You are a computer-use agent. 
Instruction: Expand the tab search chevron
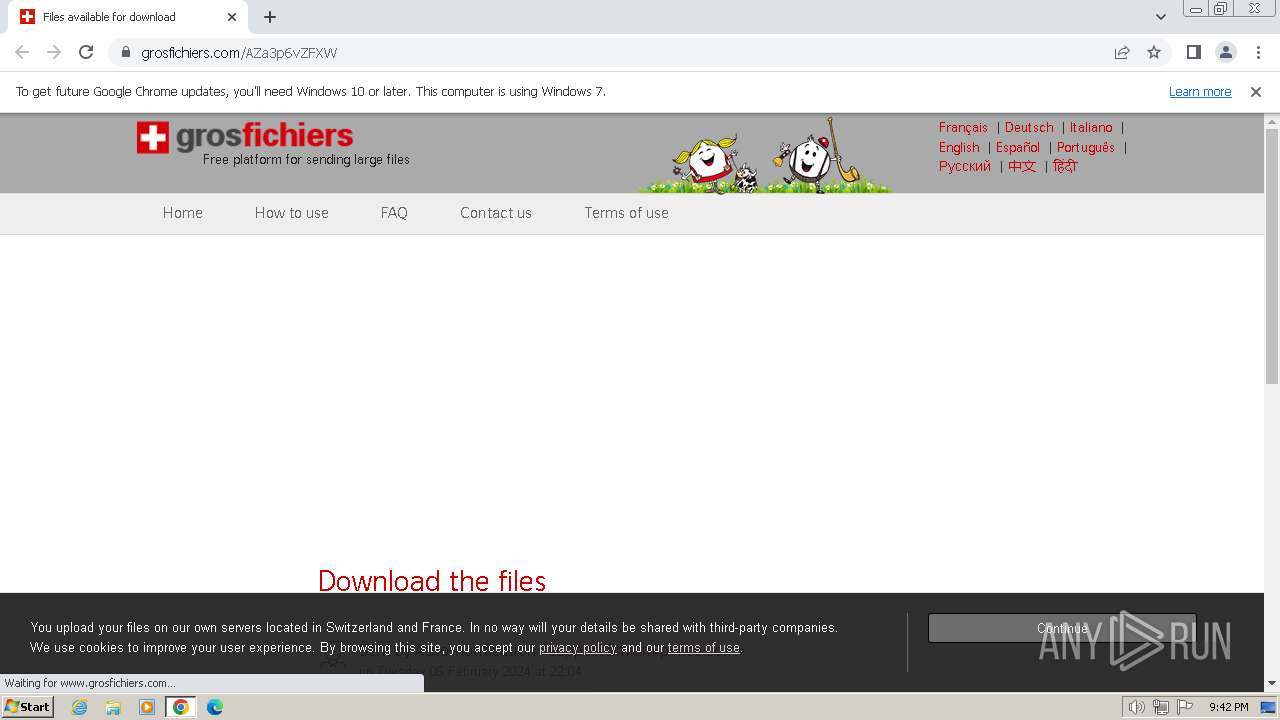click(1161, 17)
